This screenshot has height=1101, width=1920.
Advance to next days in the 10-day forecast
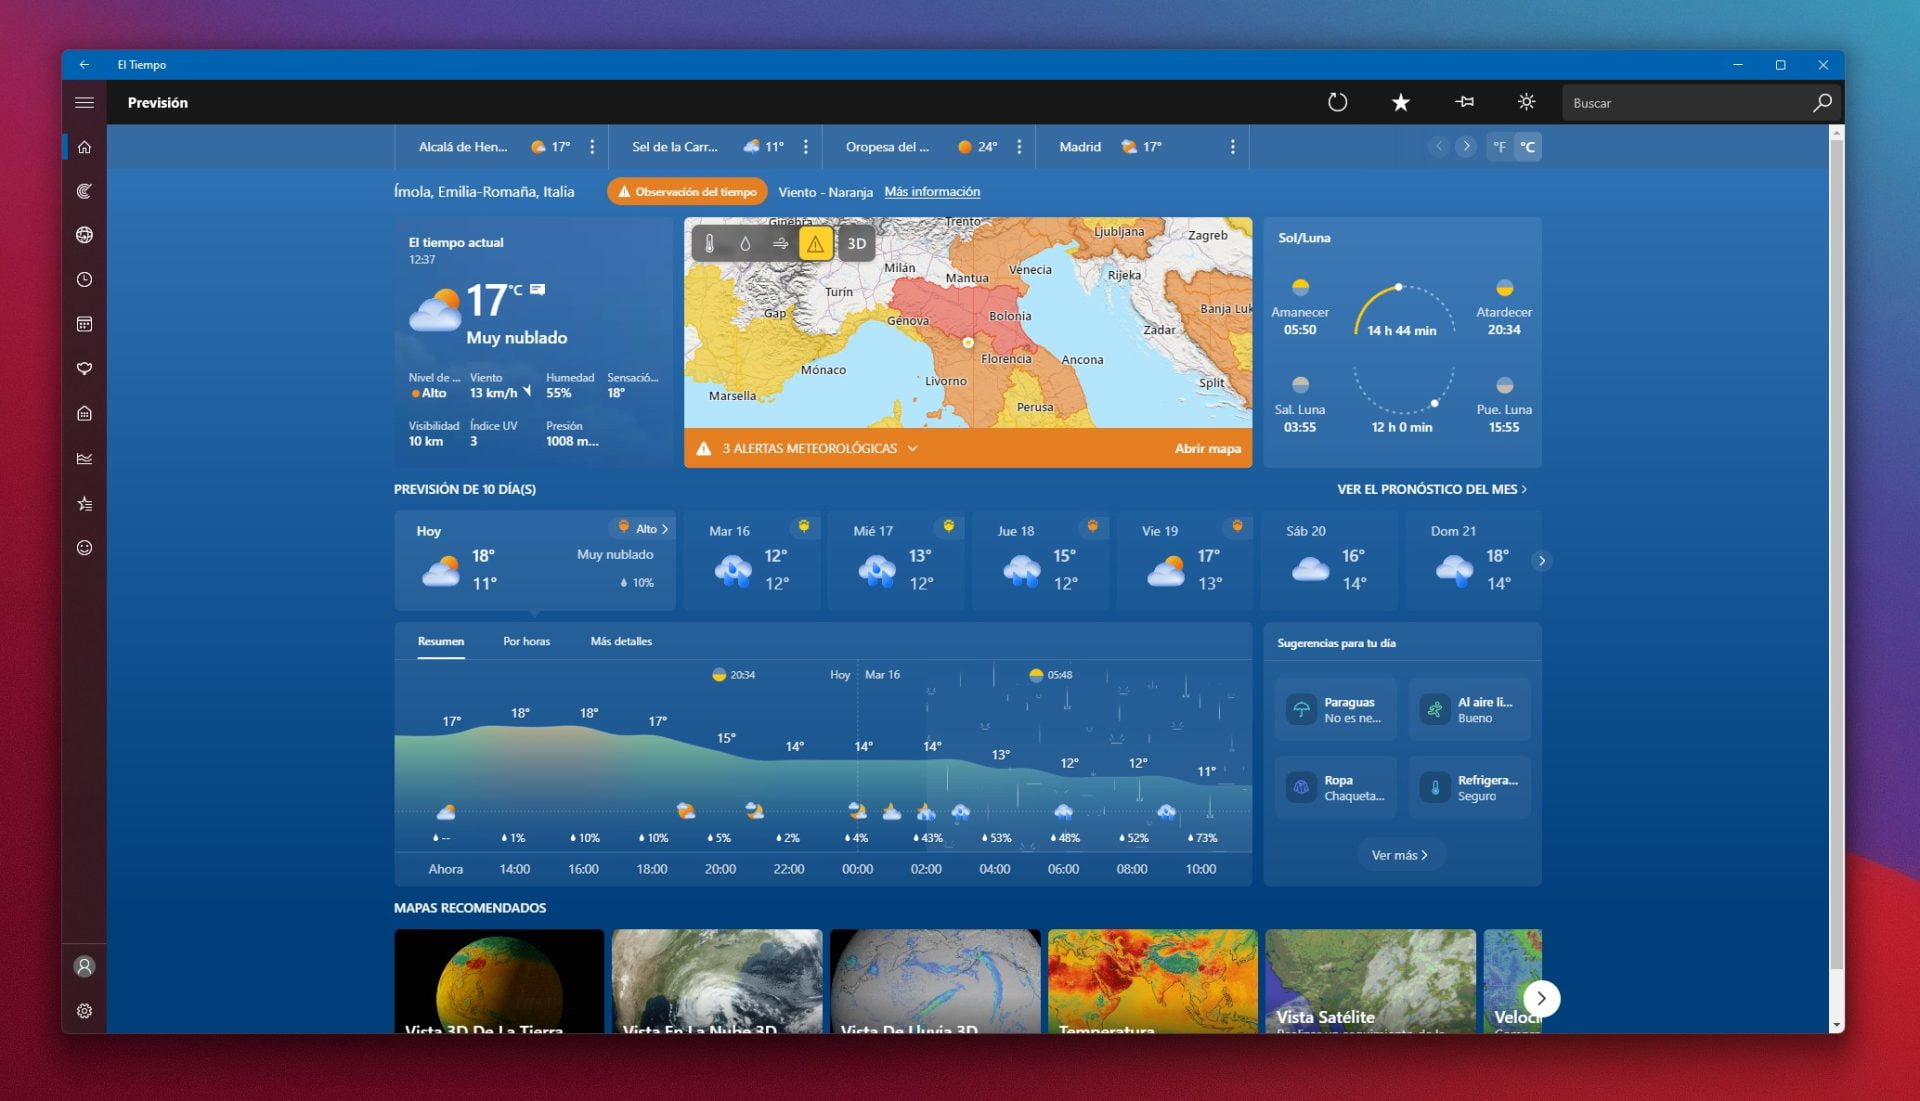point(1542,561)
